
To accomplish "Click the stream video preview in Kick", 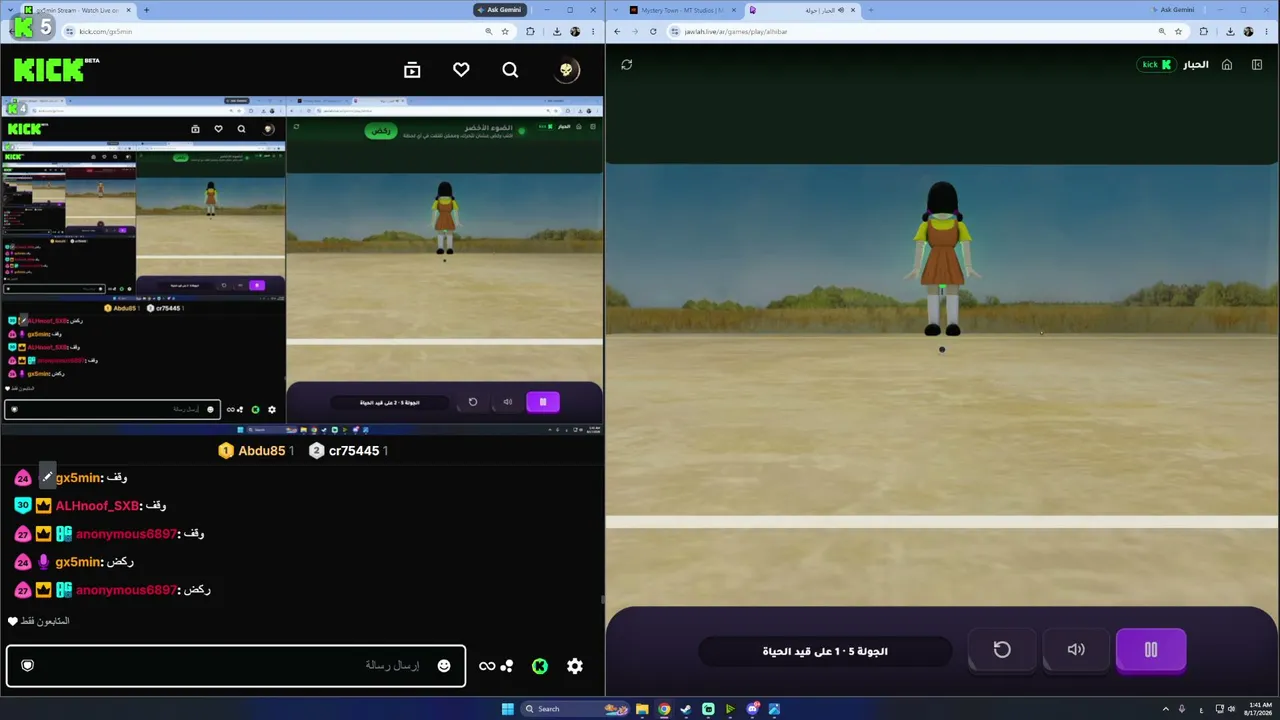I will point(302,265).
